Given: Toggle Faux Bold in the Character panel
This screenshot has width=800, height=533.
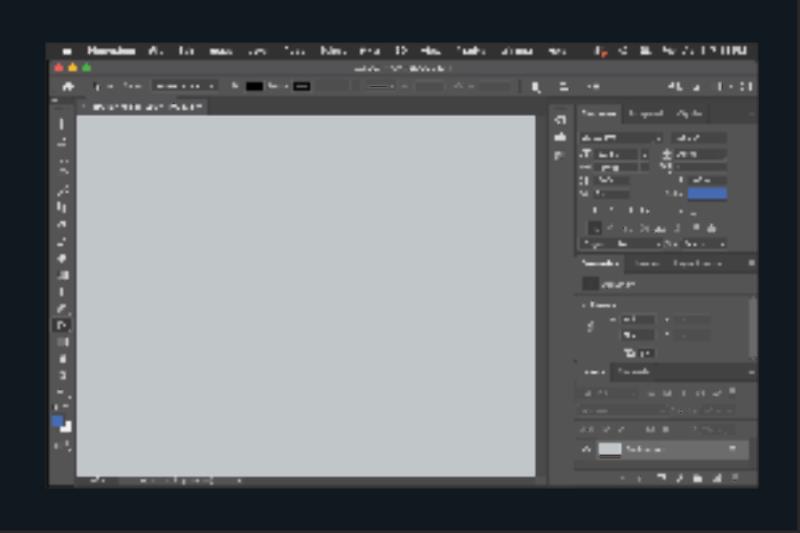Looking at the screenshot, I should coord(594,210).
